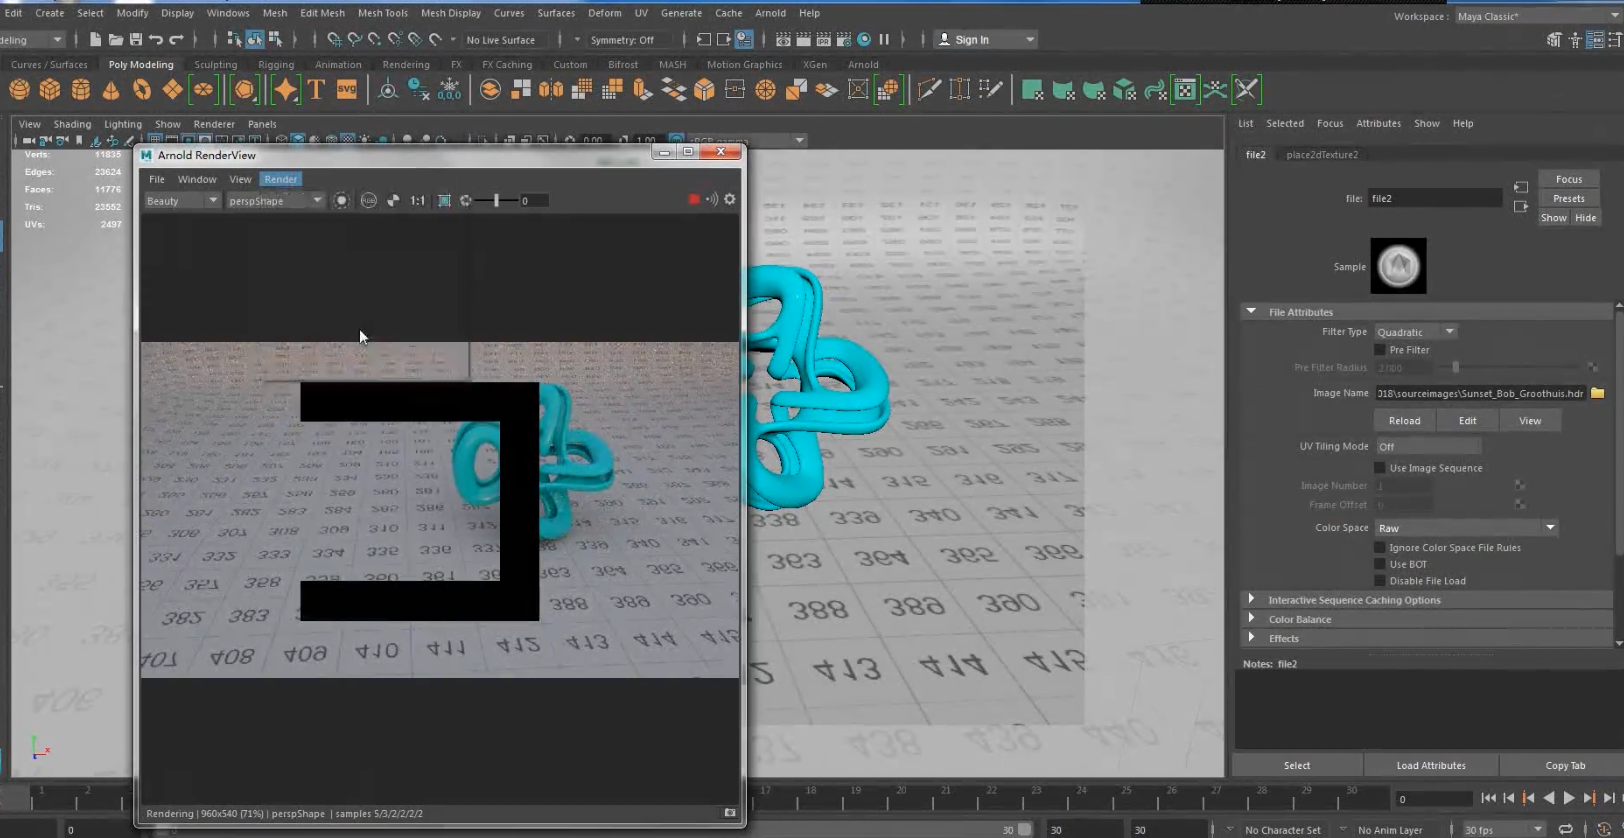
Task: Click the Mirror geometry shelf icon
Action: pos(551,90)
